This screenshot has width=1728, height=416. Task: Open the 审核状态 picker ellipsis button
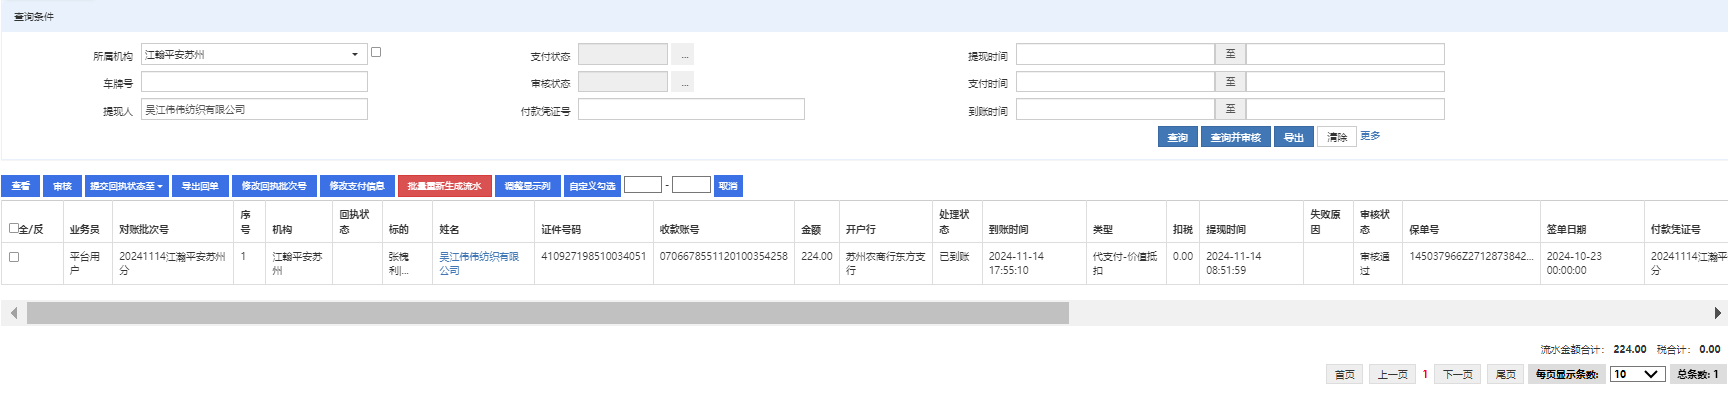pos(684,82)
